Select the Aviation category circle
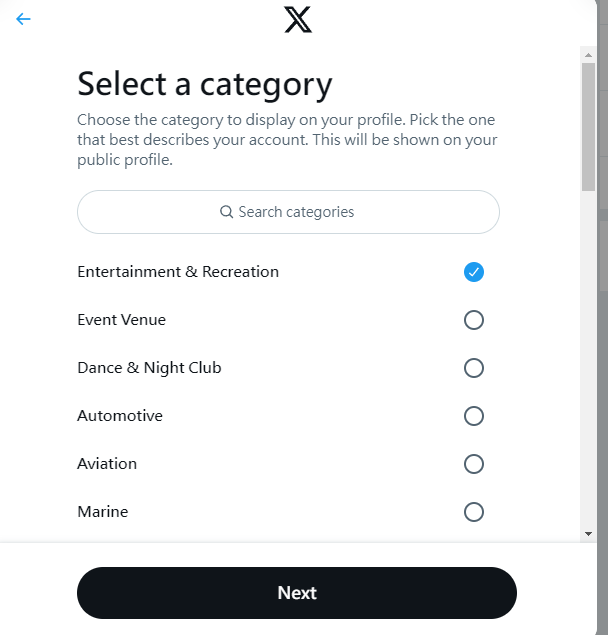Viewport: 608px width, 635px height. point(474,464)
